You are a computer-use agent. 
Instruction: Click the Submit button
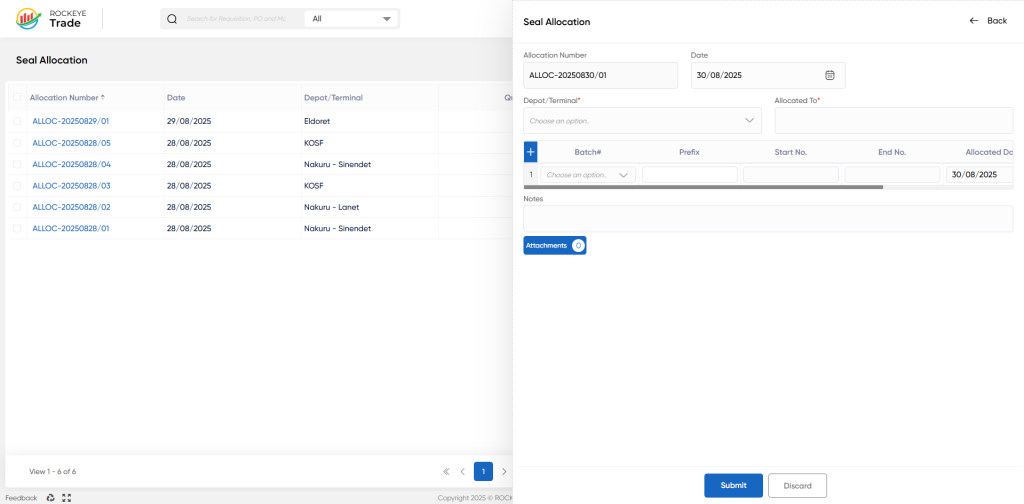pos(733,486)
